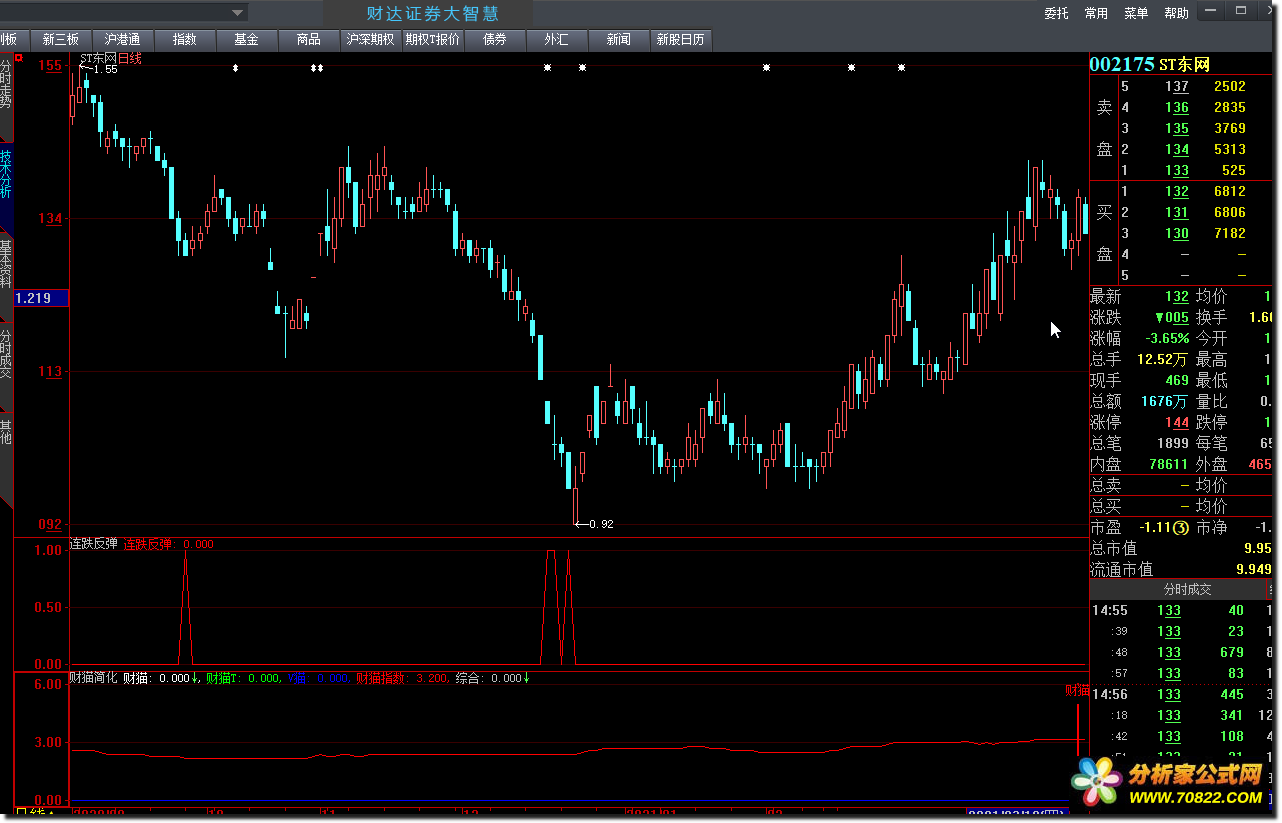Image resolution: width=1282 pixels, height=823 pixels.
Task: Select the sell level 2 price 134
Action: 1176,150
